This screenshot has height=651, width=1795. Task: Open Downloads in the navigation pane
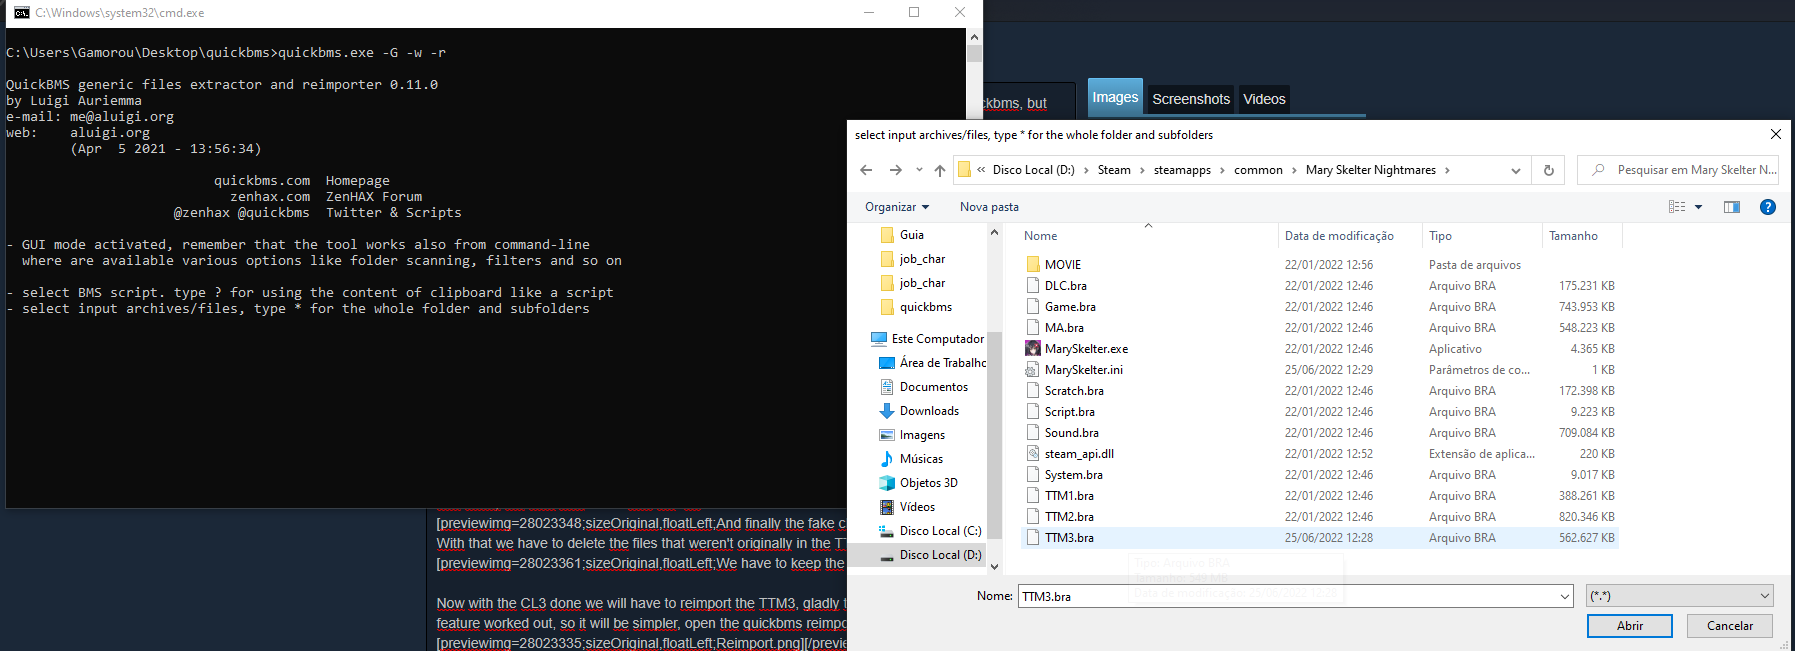929,411
